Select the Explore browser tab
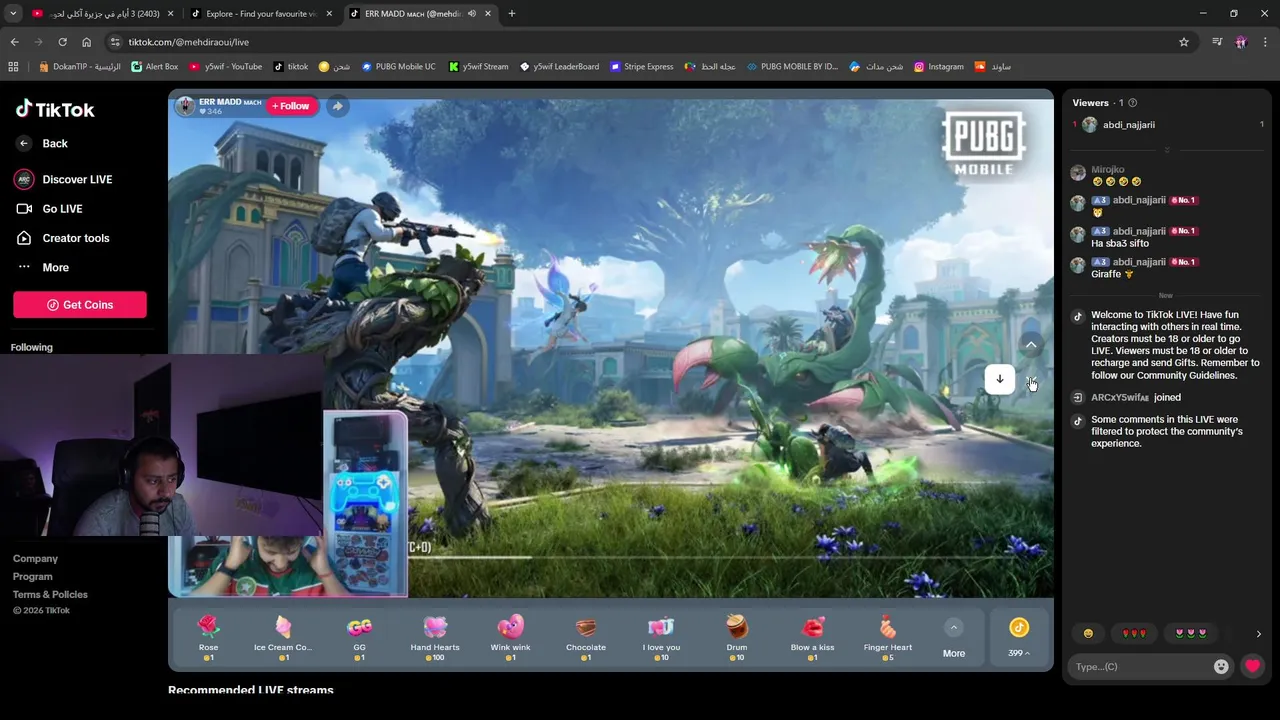 tap(260, 14)
